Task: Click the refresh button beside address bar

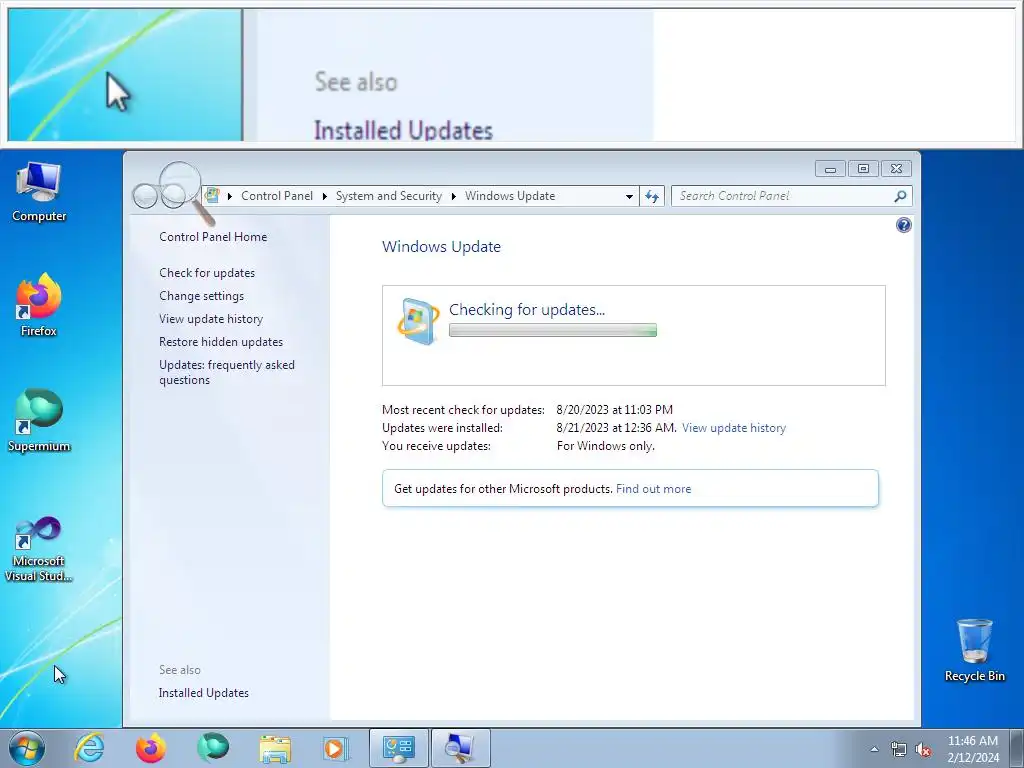Action: (652, 196)
